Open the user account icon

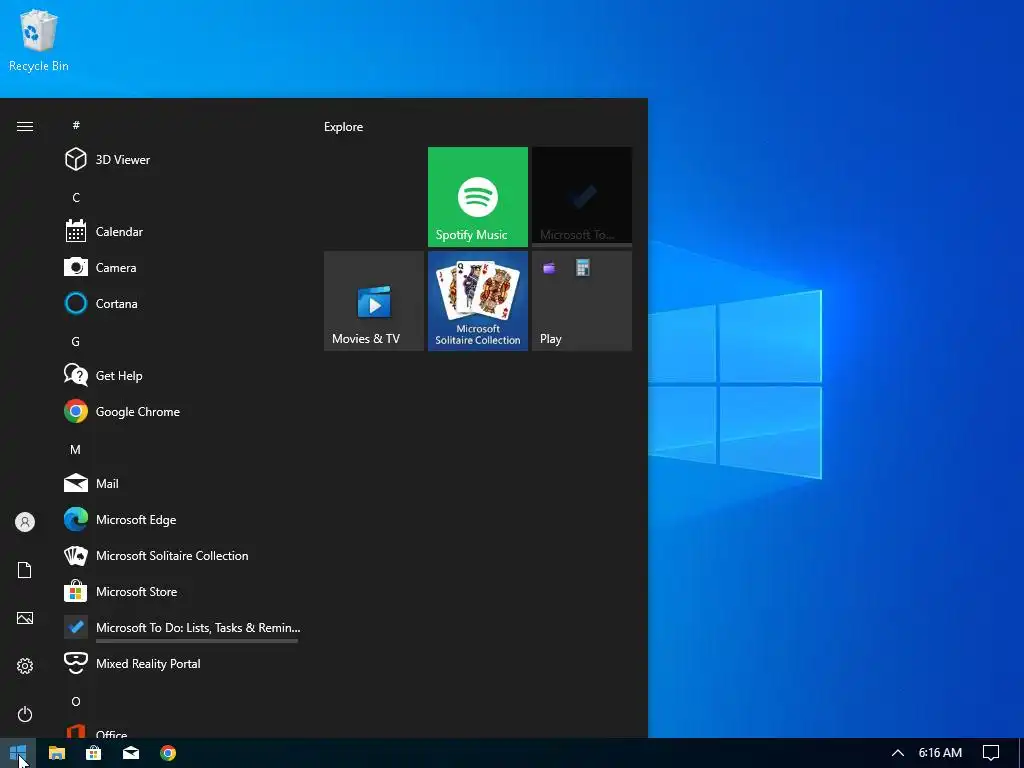coord(25,522)
